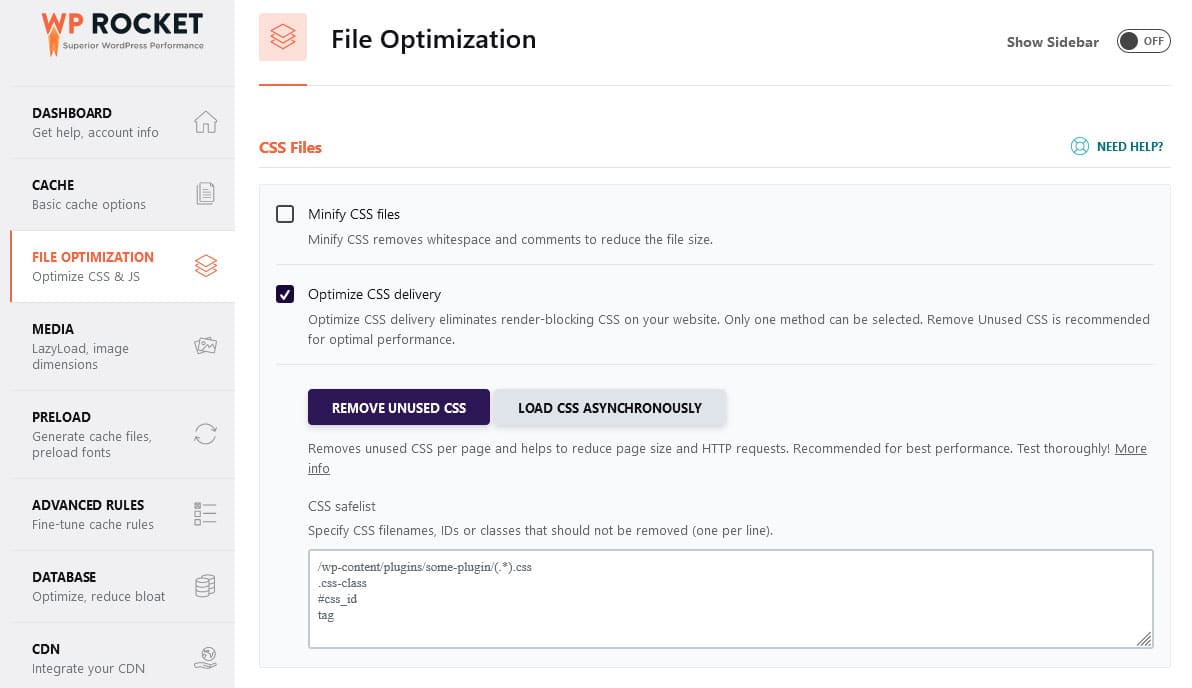Click the Cache document icon
The width and height of the screenshot is (1192, 688).
(205, 194)
